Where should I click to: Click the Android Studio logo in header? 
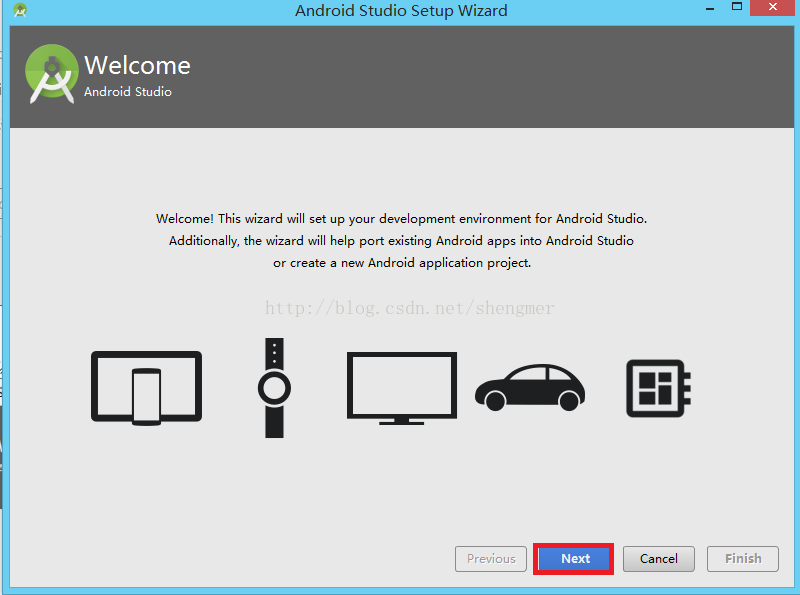pos(52,73)
